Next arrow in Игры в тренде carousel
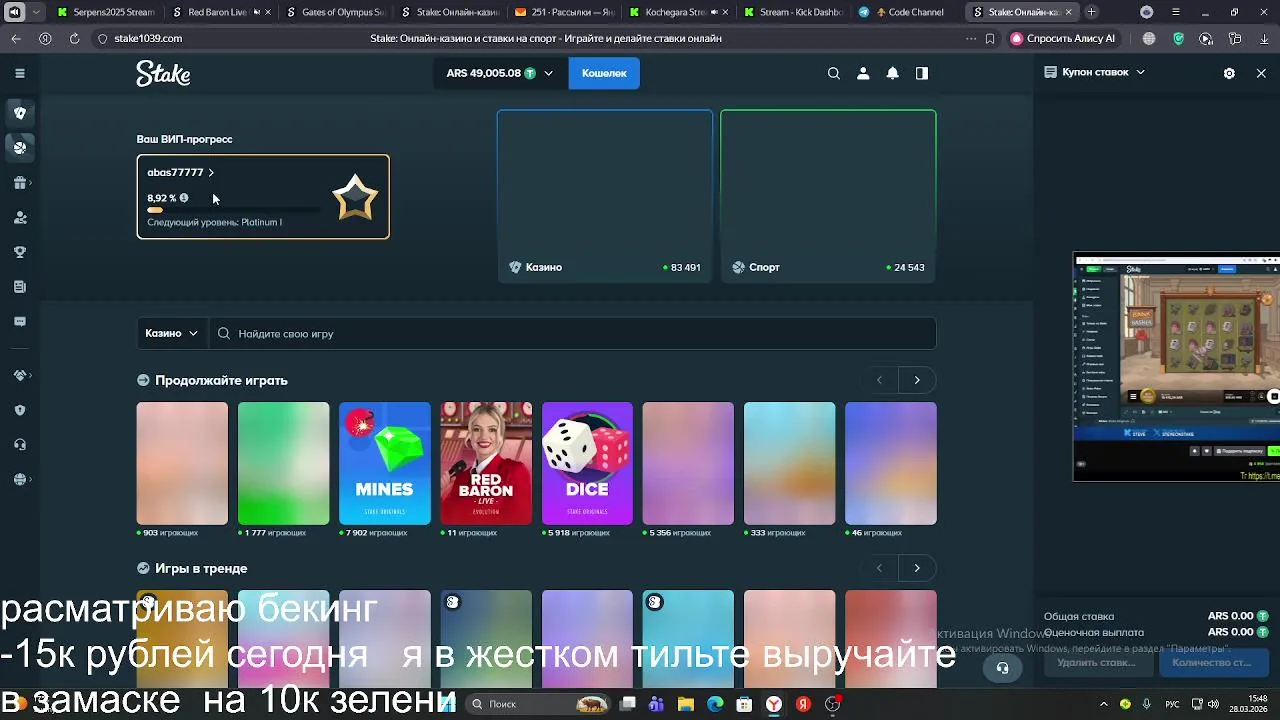The width and height of the screenshot is (1280, 720). point(917,568)
